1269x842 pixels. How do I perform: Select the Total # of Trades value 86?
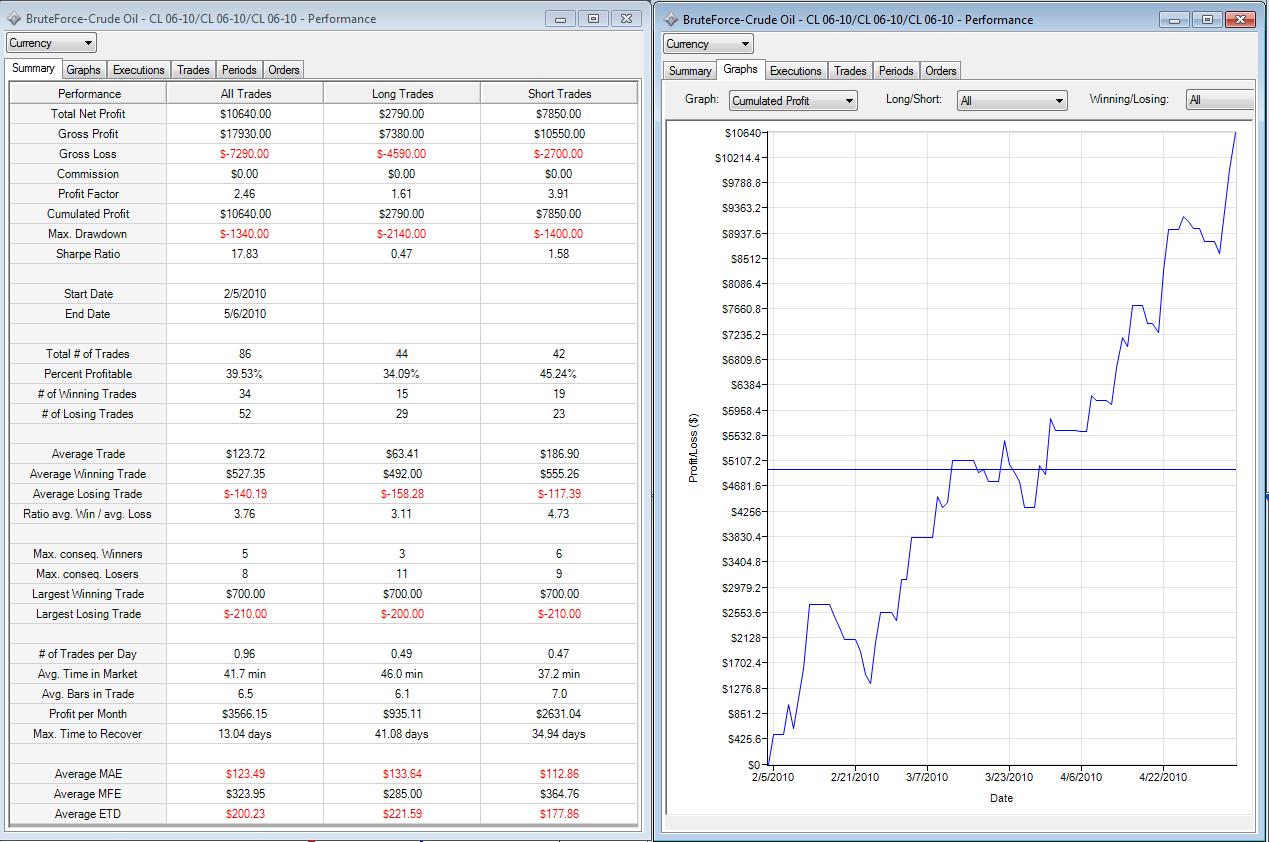245,354
